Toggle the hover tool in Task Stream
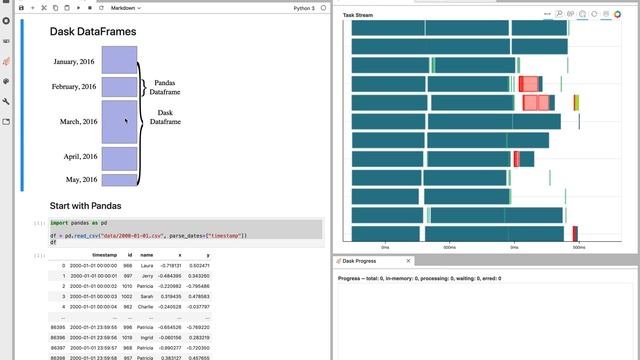Viewport: 640px width, 360px height. click(606, 14)
